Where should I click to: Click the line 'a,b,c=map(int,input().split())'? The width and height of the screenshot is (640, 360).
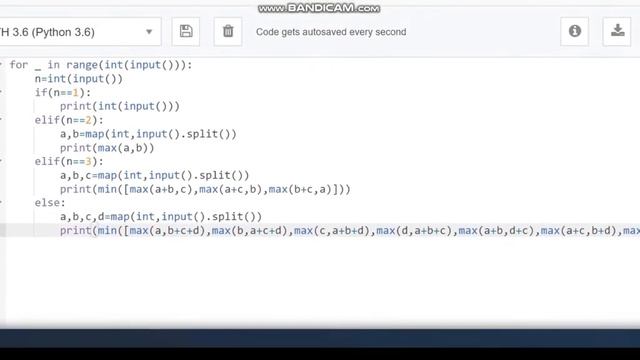point(154,176)
